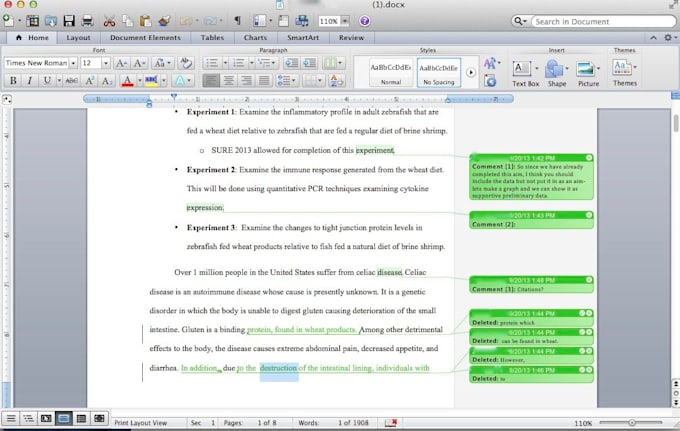The image size is (680, 431).
Task: Cut selection with scissors icon
Action: [109, 21]
